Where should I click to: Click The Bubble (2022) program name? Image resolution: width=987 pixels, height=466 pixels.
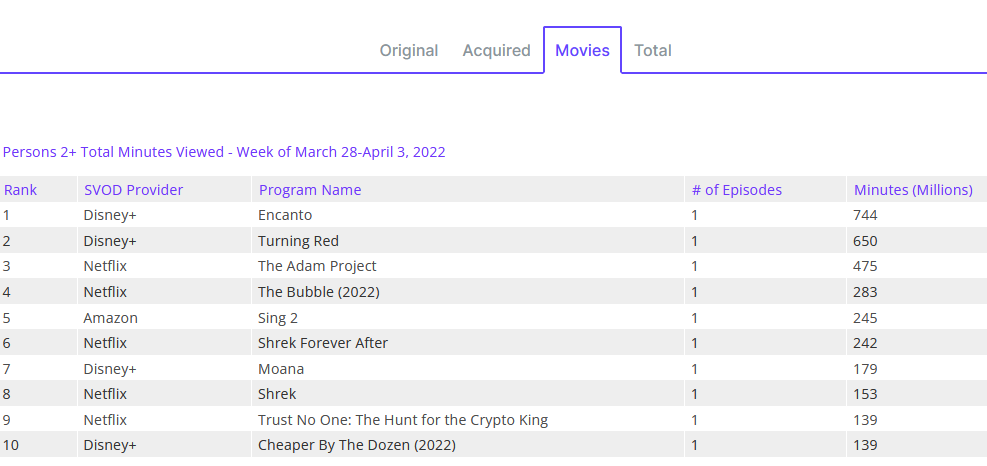click(x=318, y=292)
